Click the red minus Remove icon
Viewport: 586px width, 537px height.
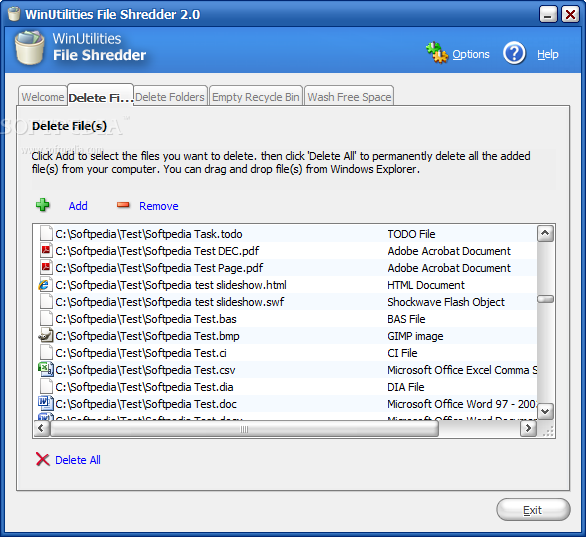coord(123,205)
